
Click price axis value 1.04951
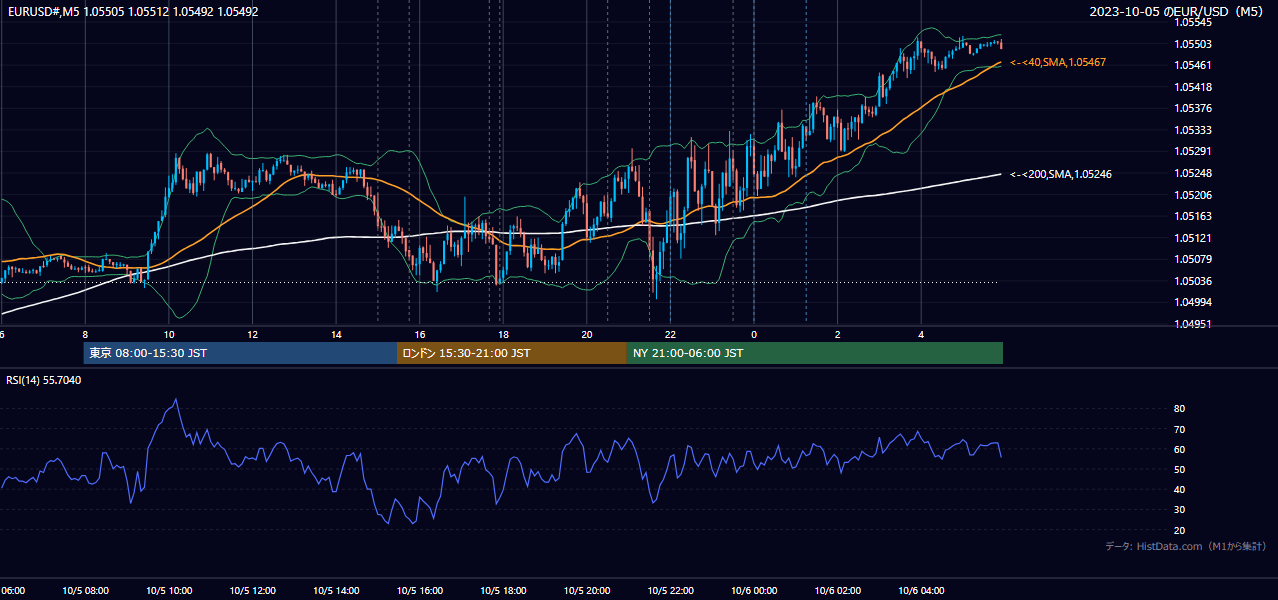coord(1193,324)
